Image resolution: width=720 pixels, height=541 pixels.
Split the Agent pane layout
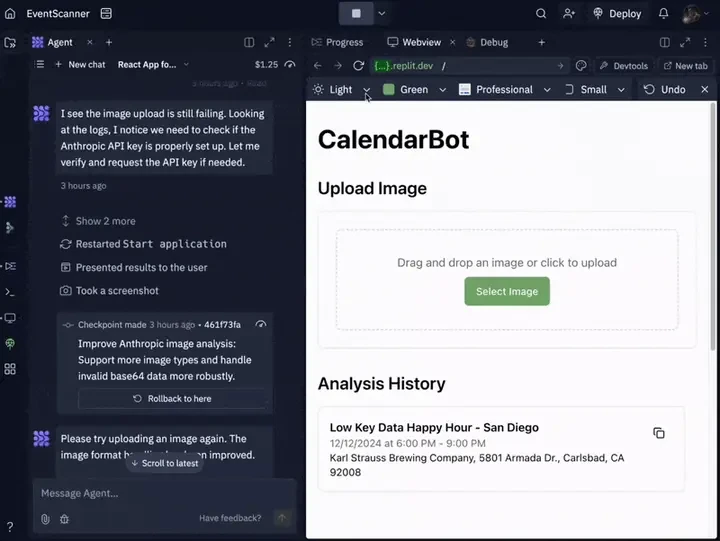coord(249,42)
